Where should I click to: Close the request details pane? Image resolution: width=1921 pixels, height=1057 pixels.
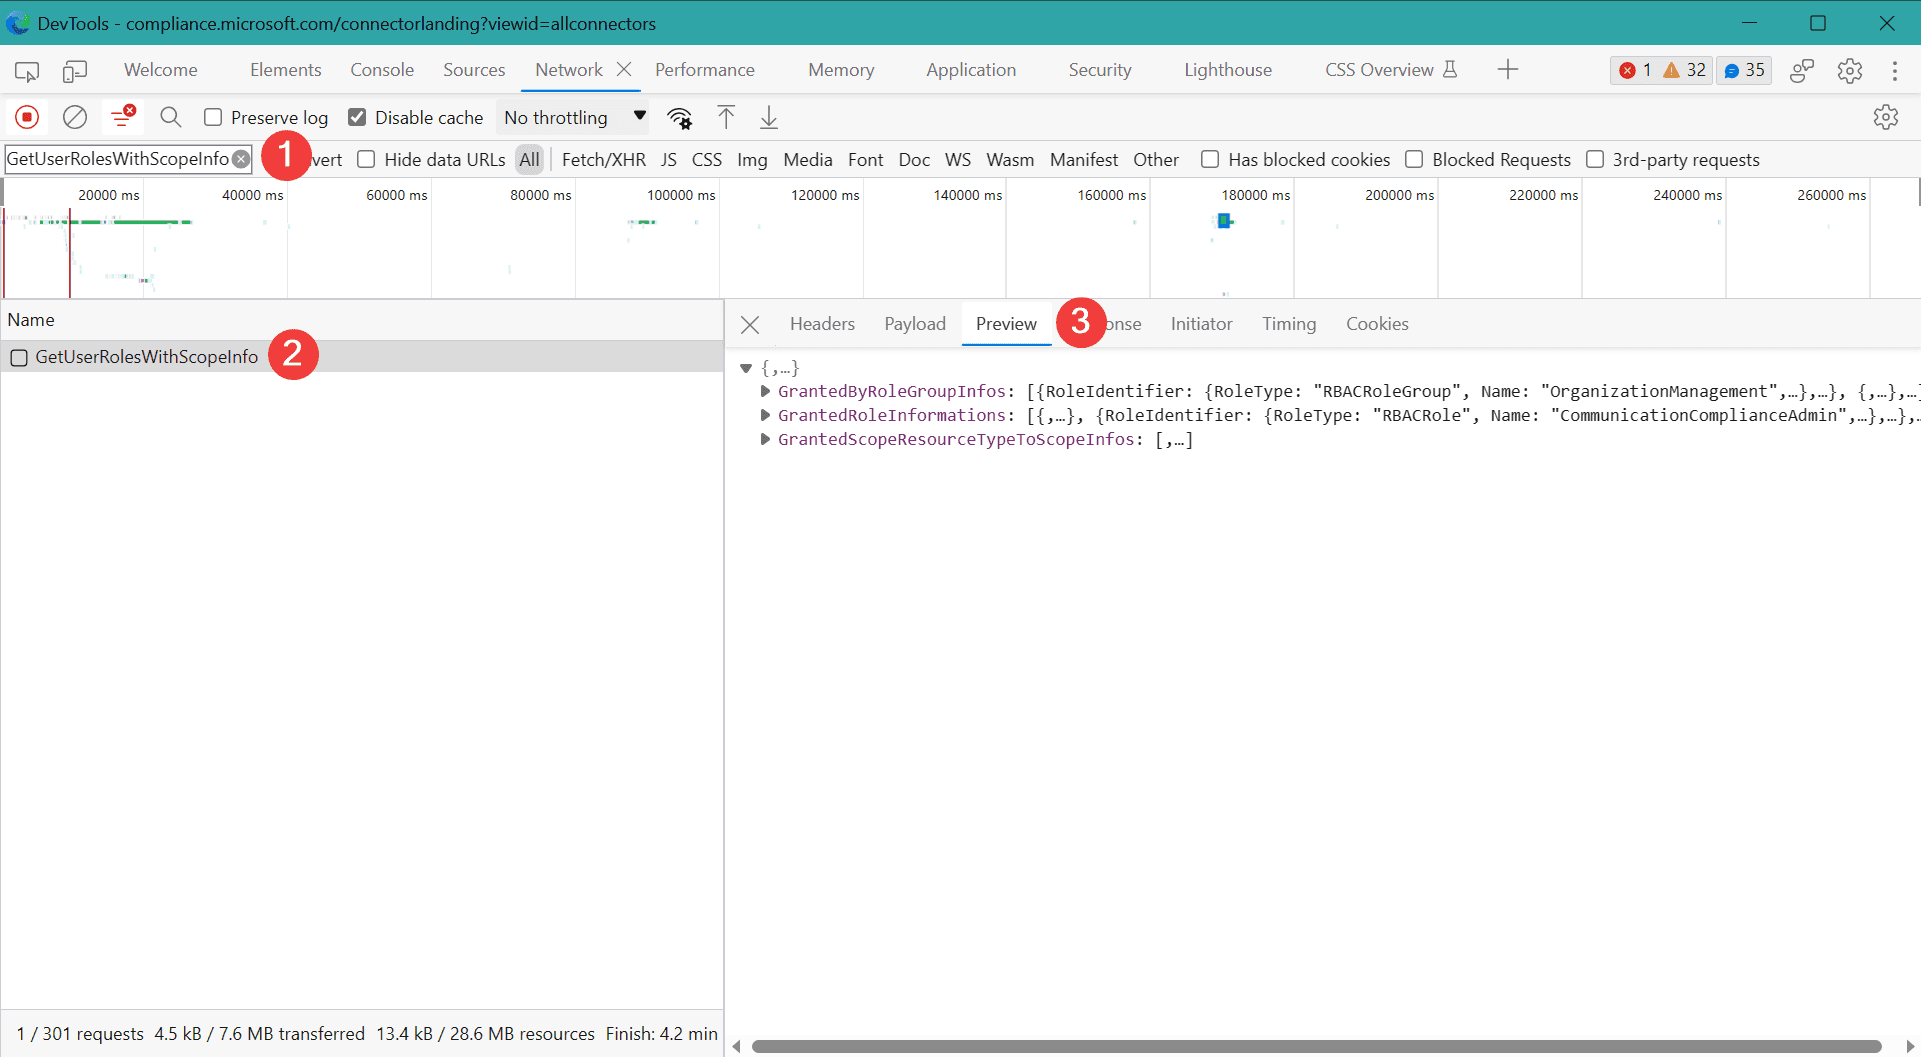[750, 324]
